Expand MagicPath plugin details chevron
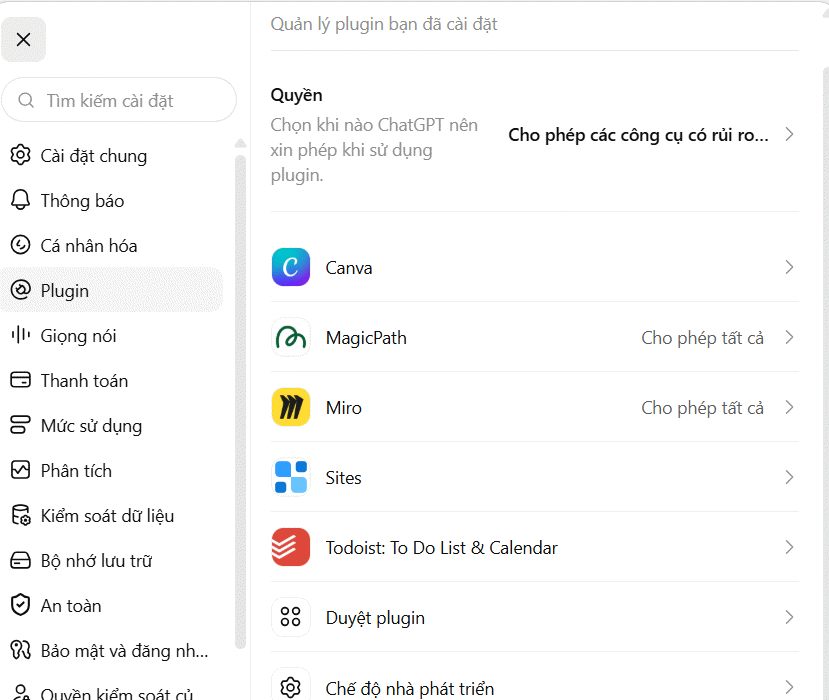 tap(789, 337)
